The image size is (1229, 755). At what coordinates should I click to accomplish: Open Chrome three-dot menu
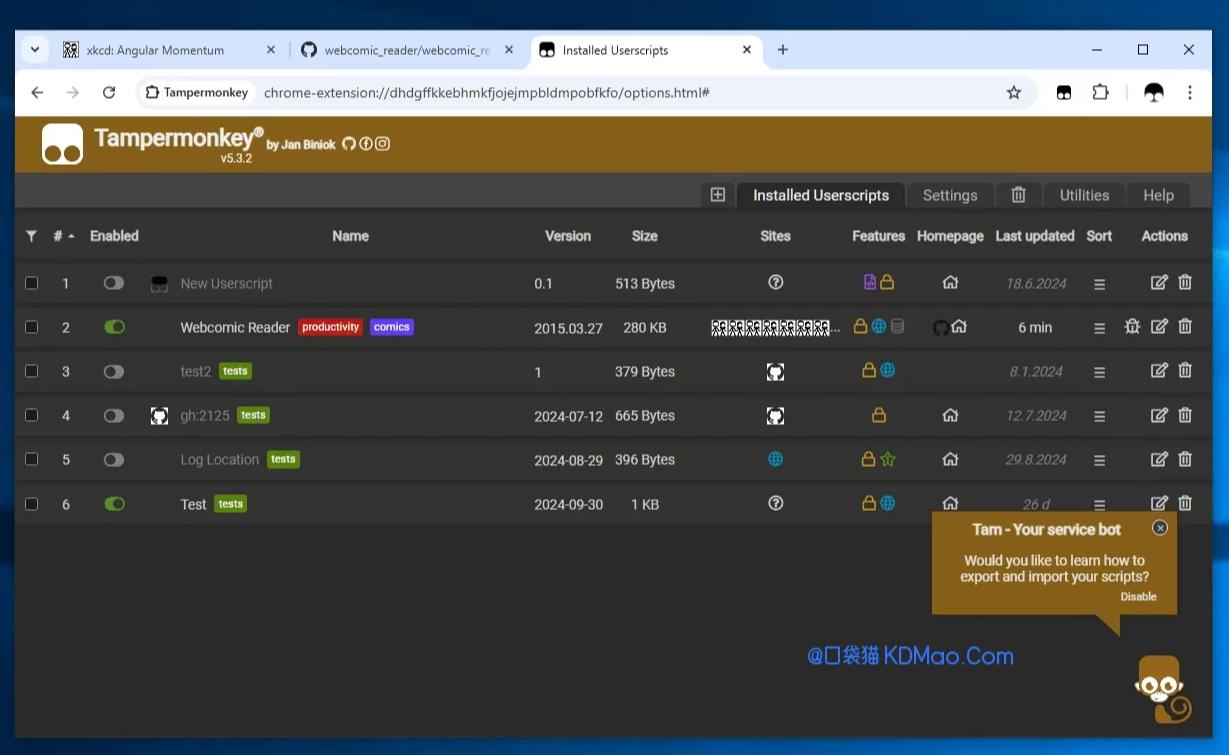pyautogui.click(x=1190, y=92)
